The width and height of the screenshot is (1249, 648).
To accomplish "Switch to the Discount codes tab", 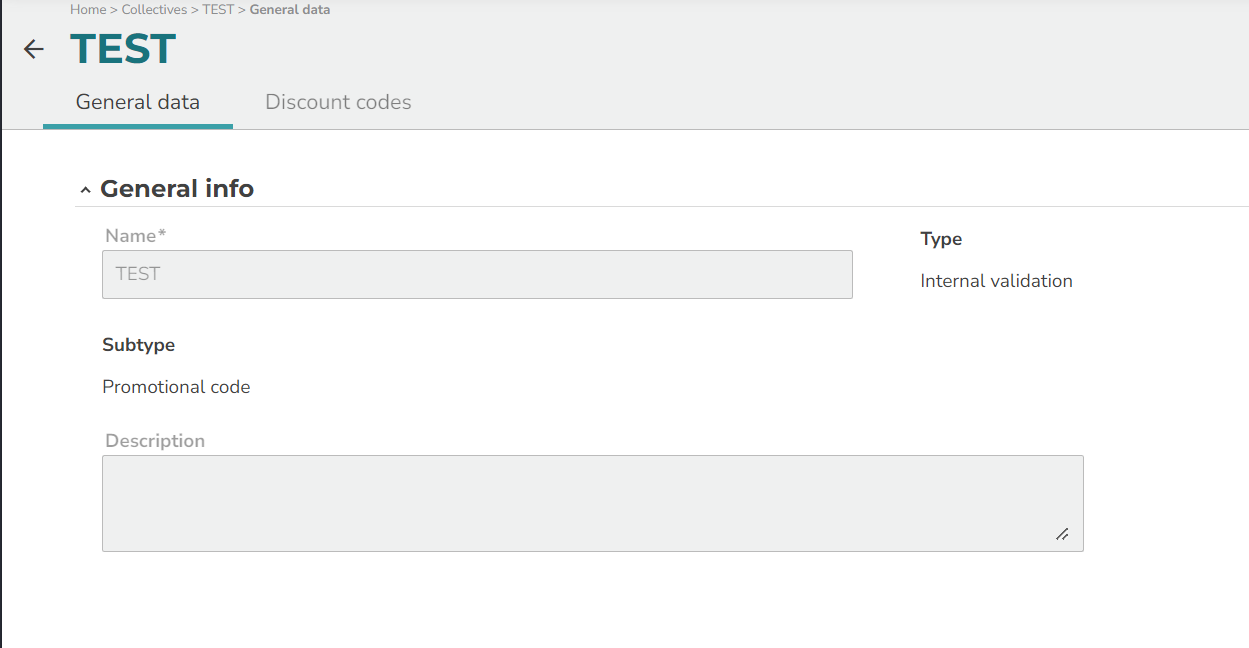I will [x=338, y=102].
